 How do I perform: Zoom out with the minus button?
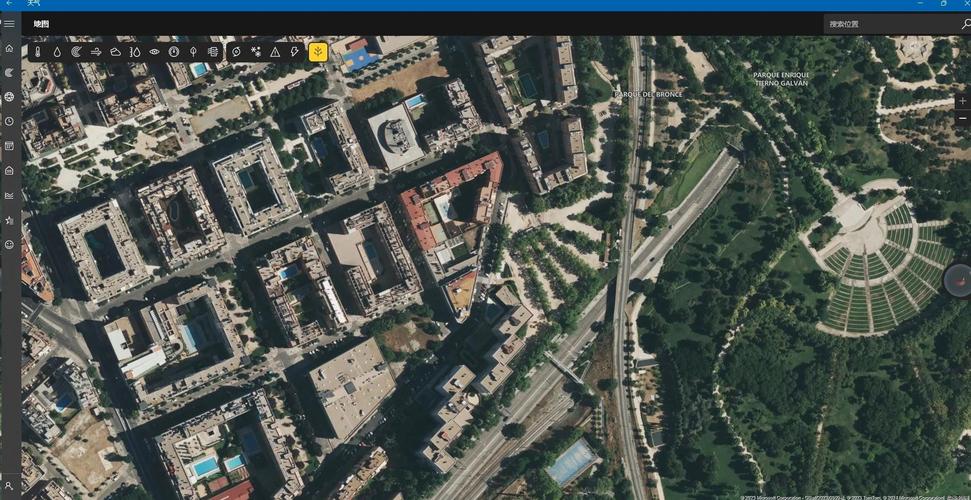(962, 118)
